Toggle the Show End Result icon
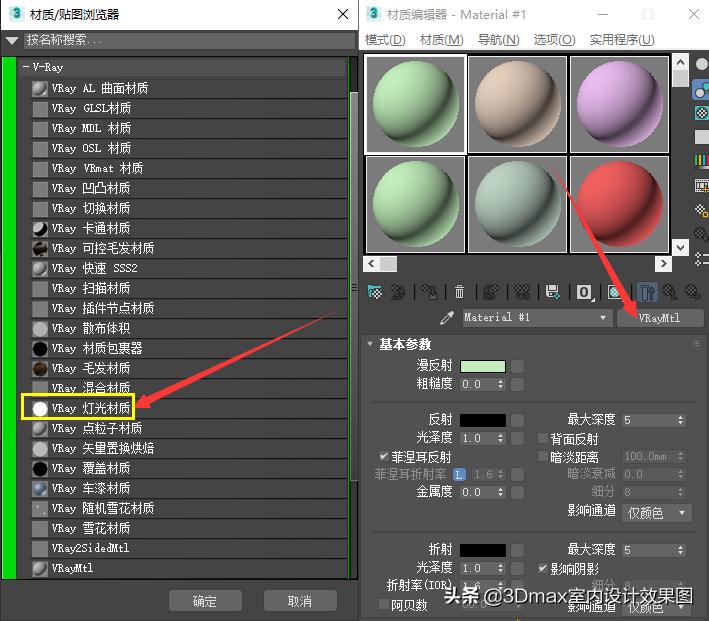 pyautogui.click(x=647, y=292)
